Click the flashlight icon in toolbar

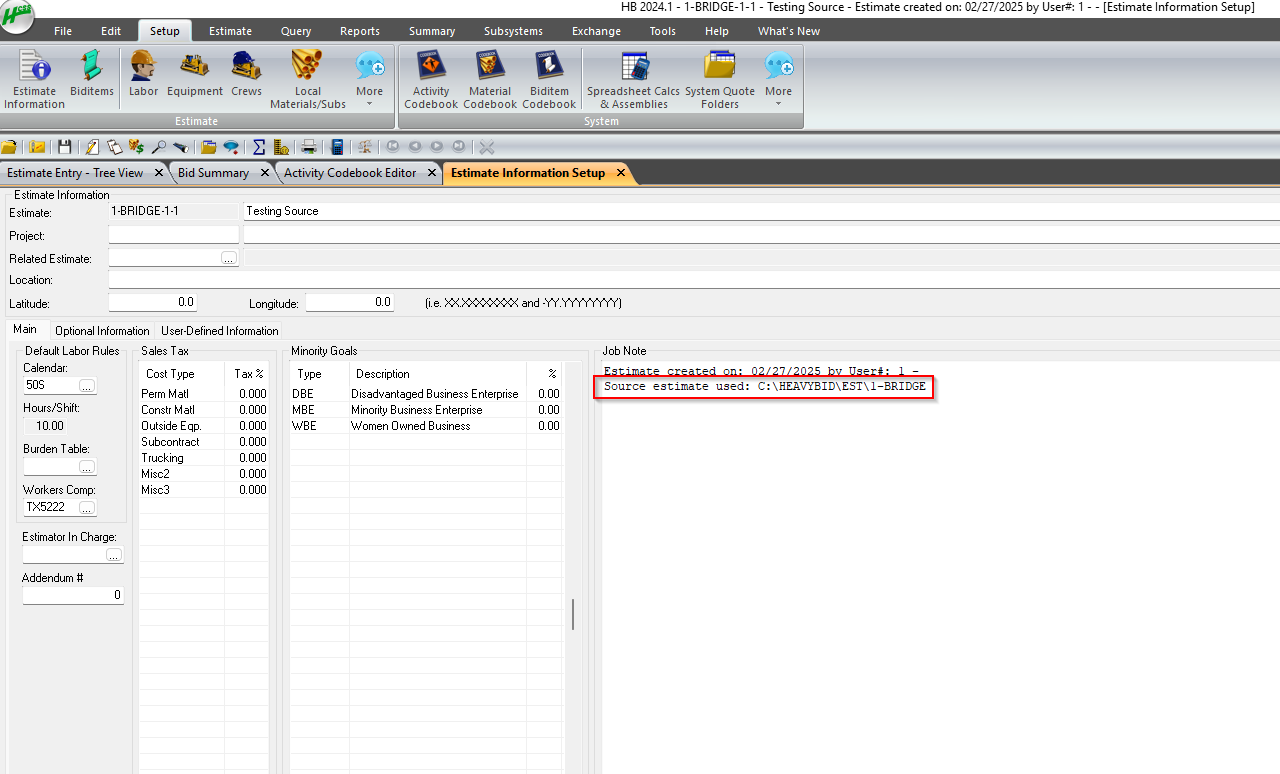click(x=180, y=147)
